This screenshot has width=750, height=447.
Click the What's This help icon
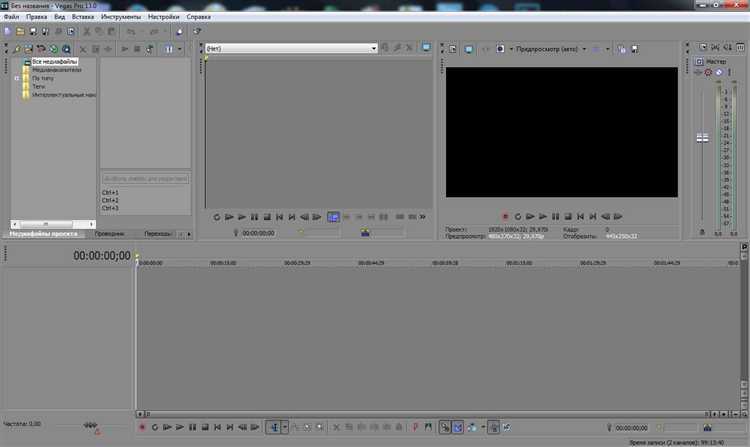(x=197, y=32)
